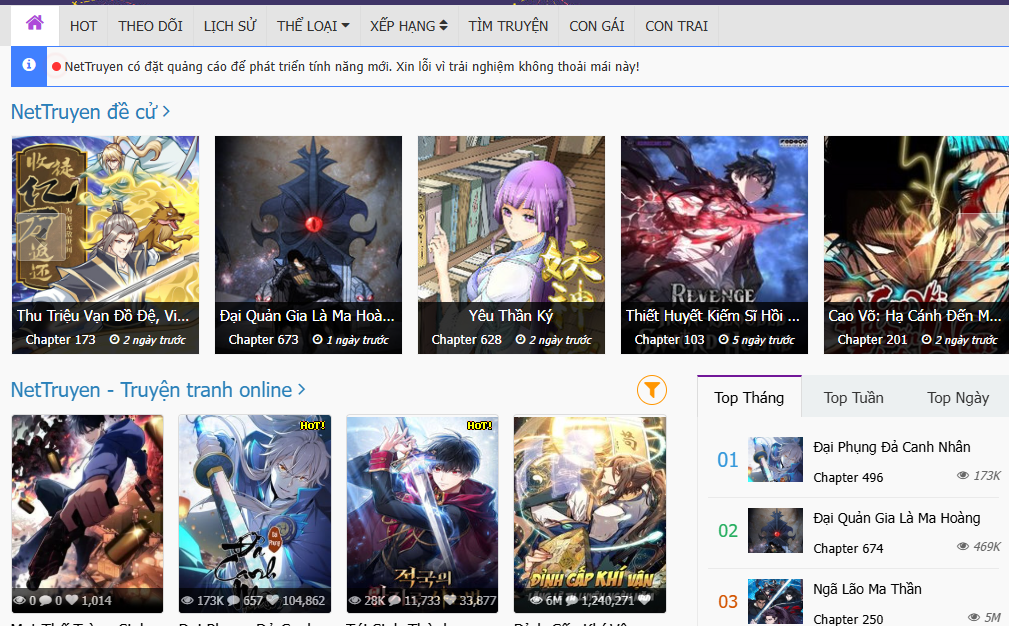Viewport: 1009px width, 626px height.
Task: Click the eye icon beside 173K on cover
Action: [187, 600]
